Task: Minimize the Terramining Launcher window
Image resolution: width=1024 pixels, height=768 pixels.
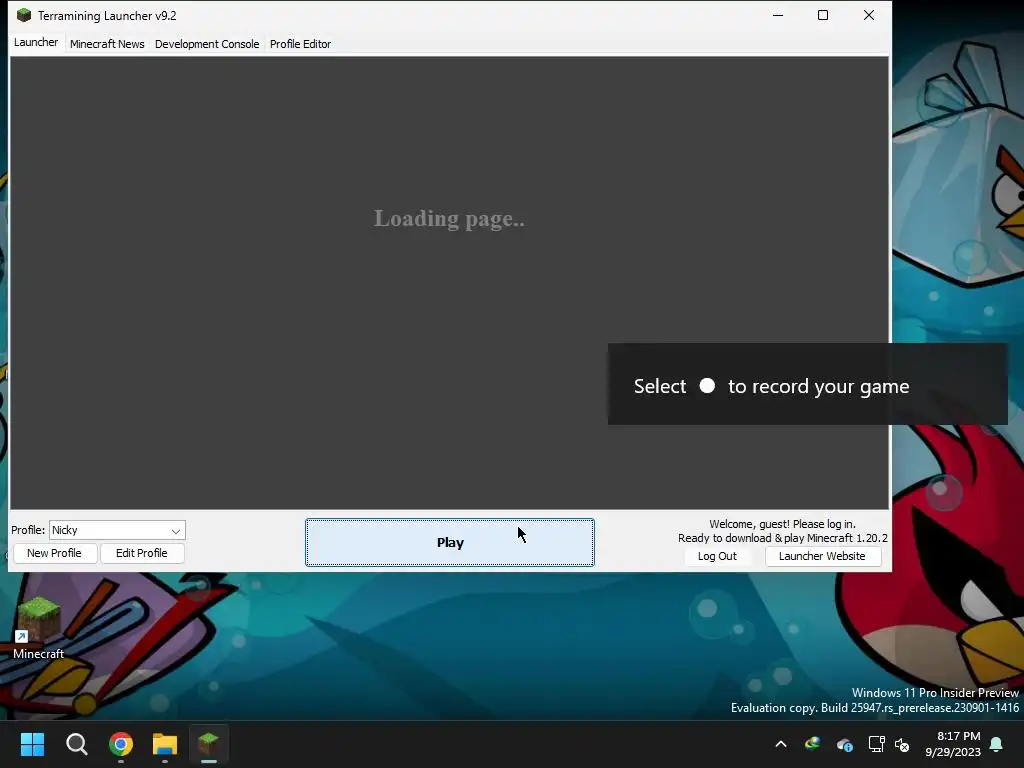Action: tap(778, 15)
